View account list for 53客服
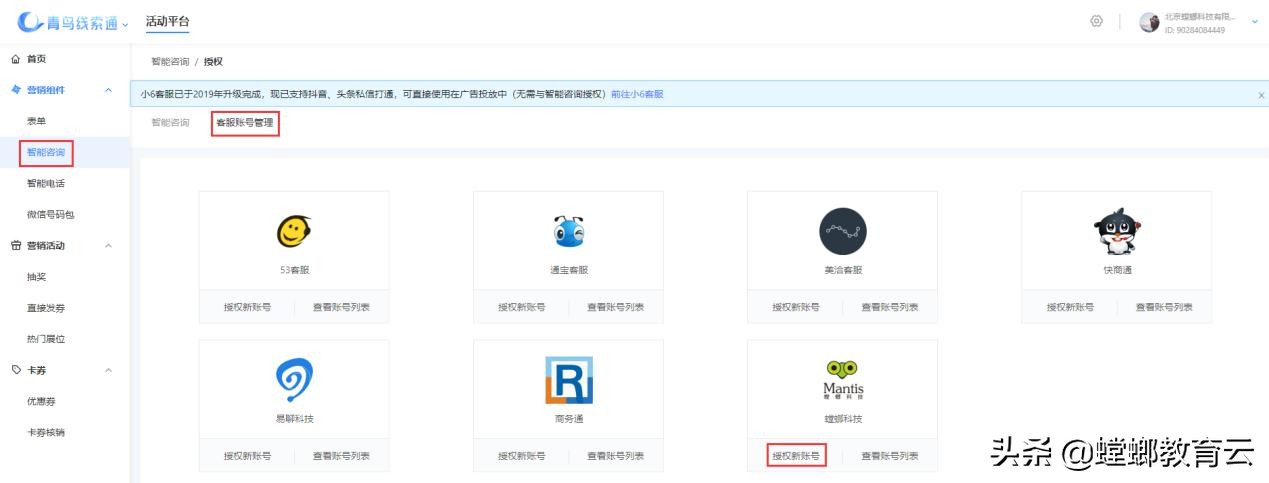Image resolution: width=1269 pixels, height=483 pixels. [x=341, y=307]
